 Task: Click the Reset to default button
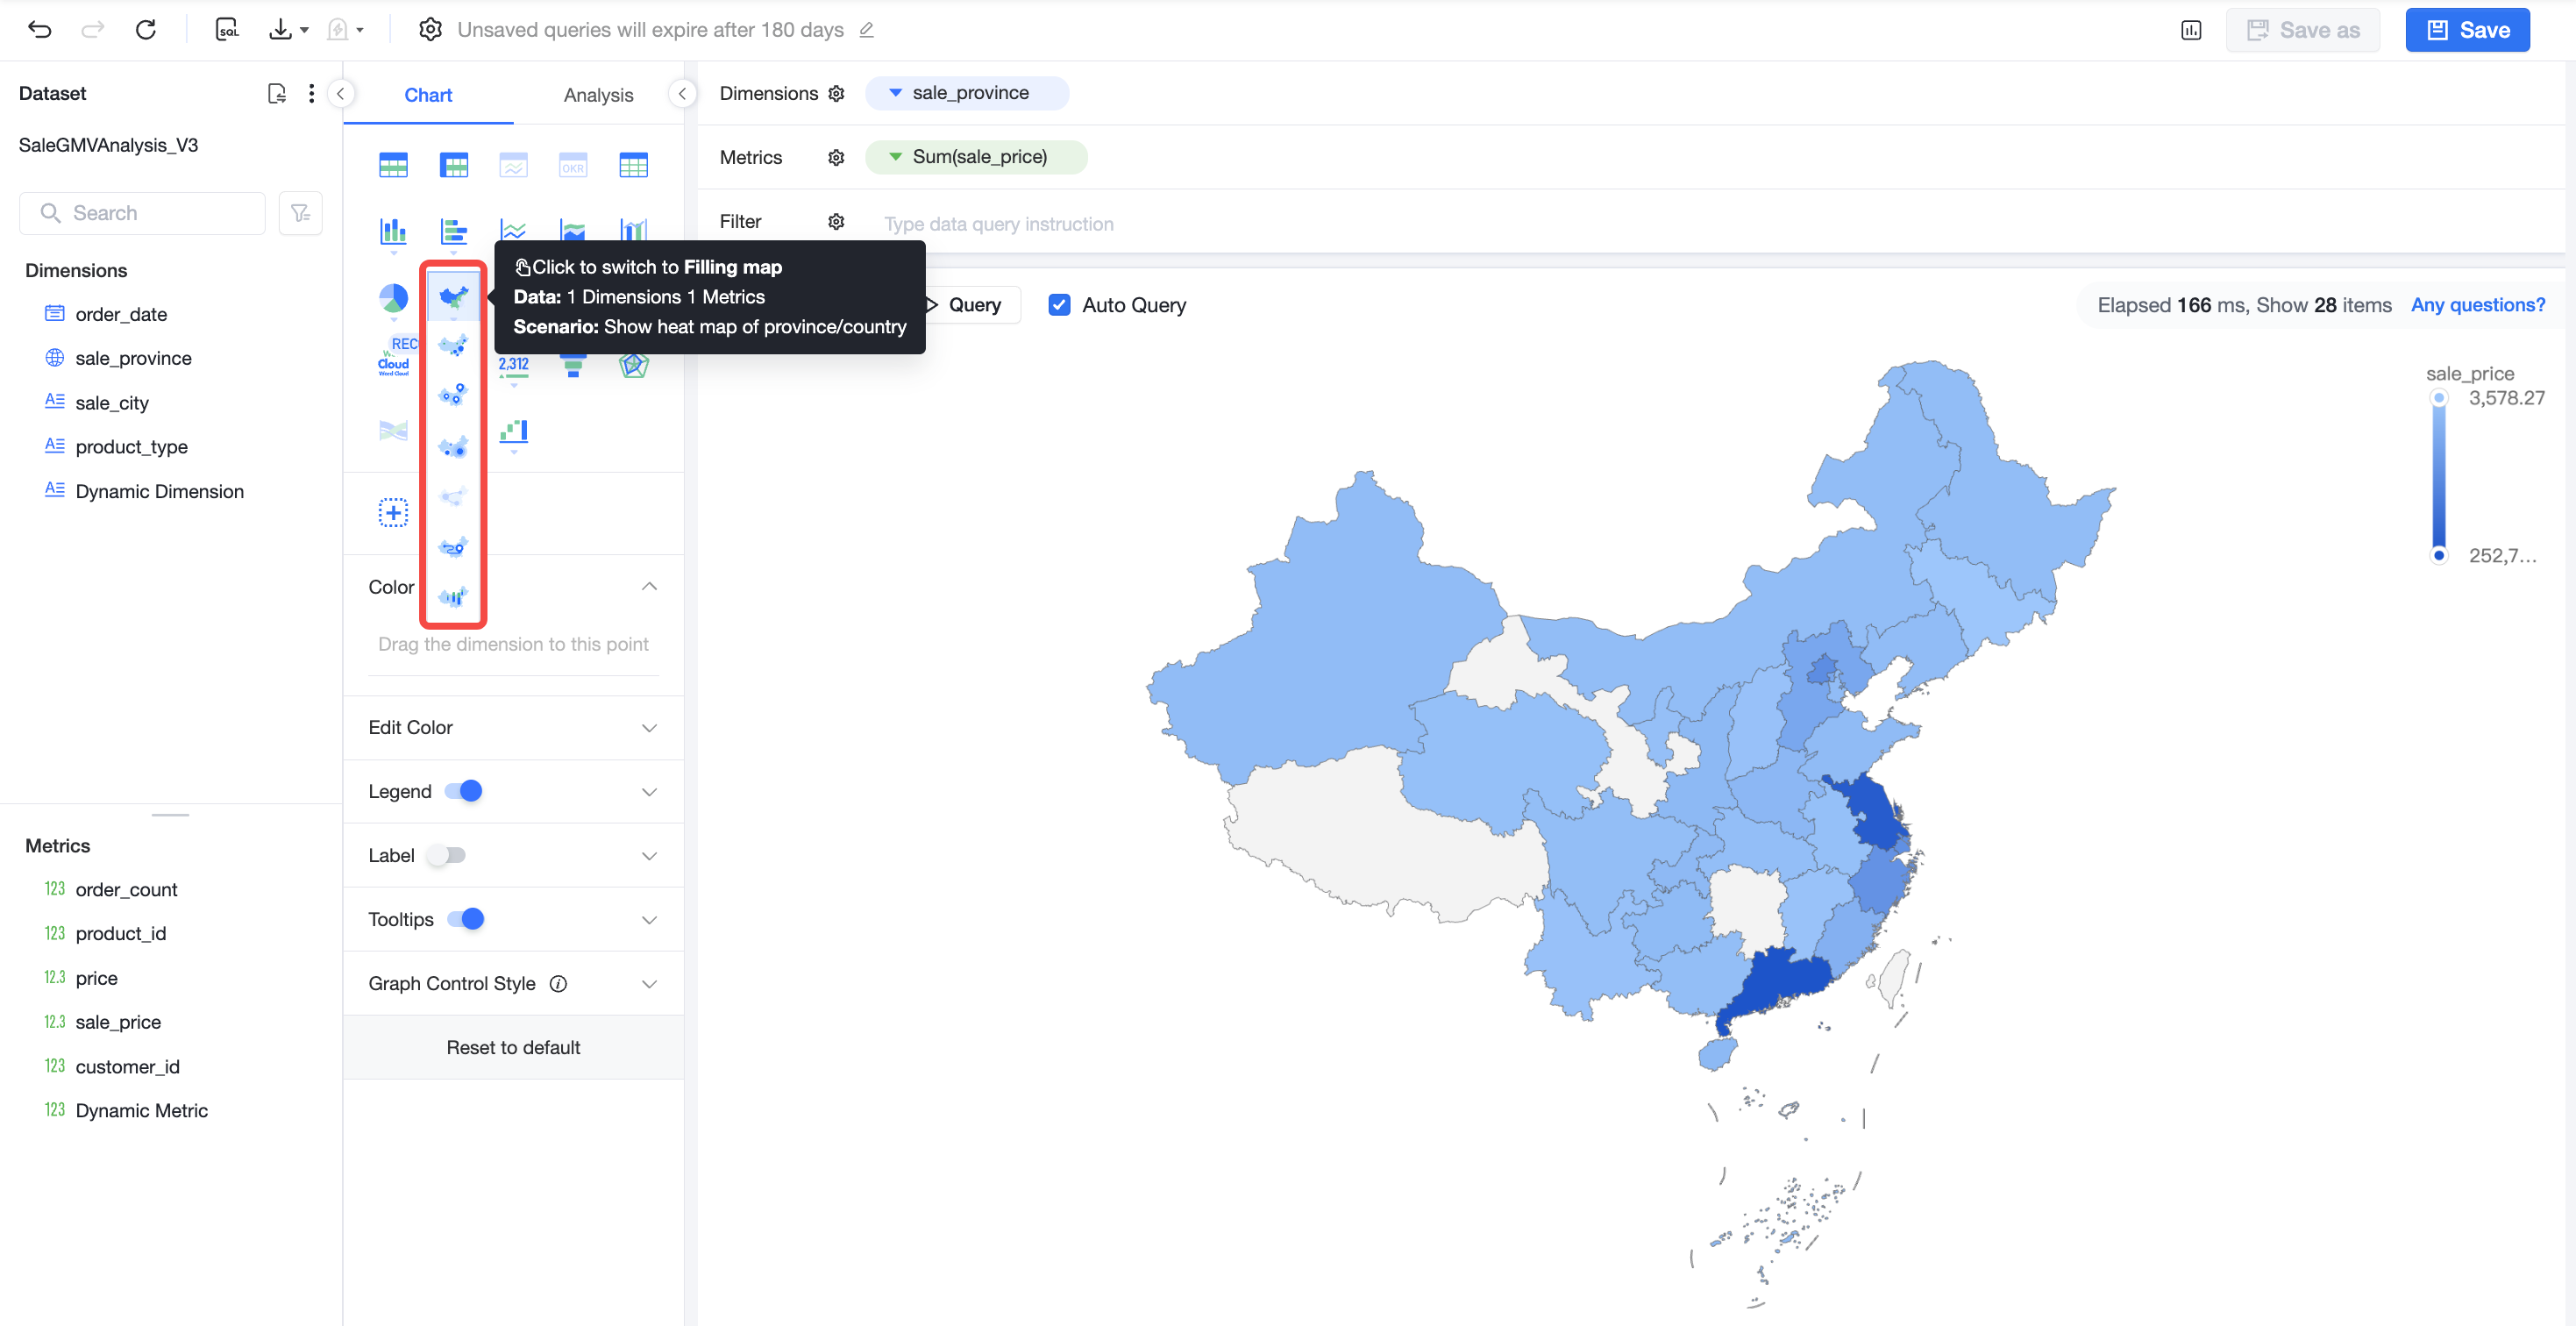[513, 1047]
